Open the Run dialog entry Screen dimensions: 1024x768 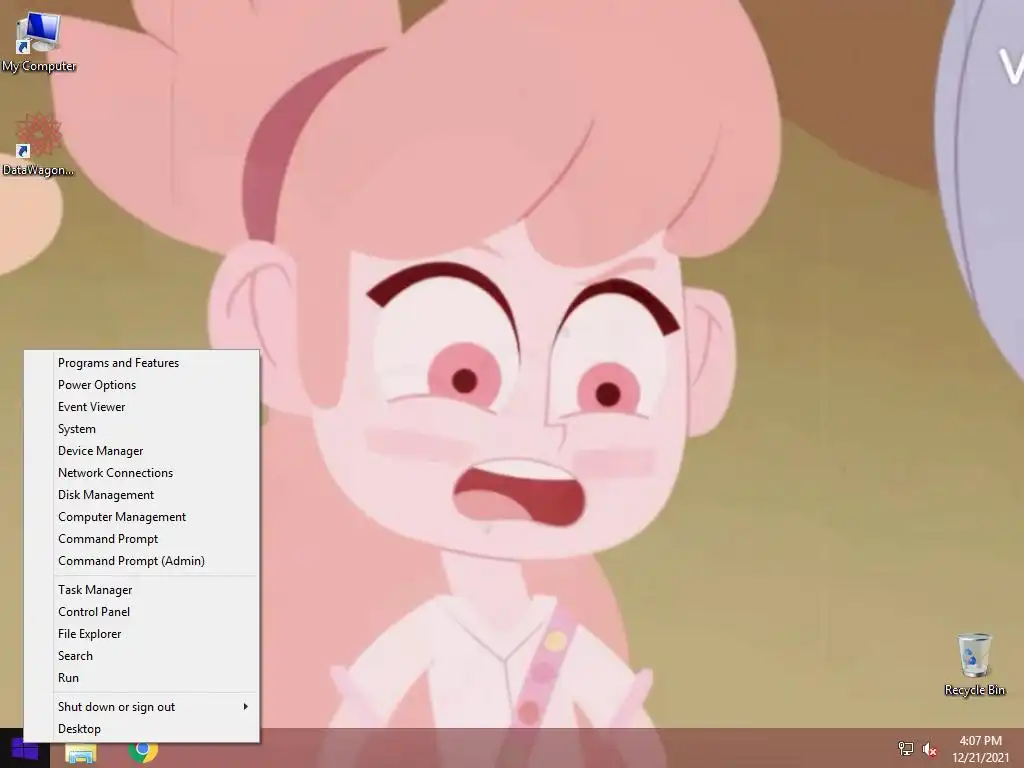[x=142, y=678]
